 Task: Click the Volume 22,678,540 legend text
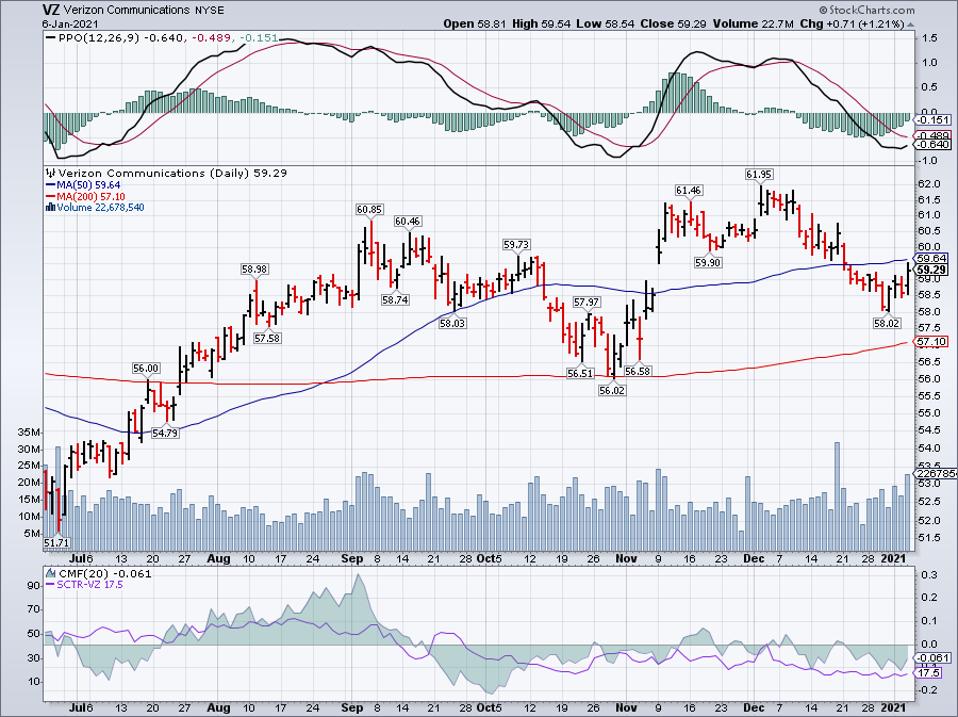101,208
